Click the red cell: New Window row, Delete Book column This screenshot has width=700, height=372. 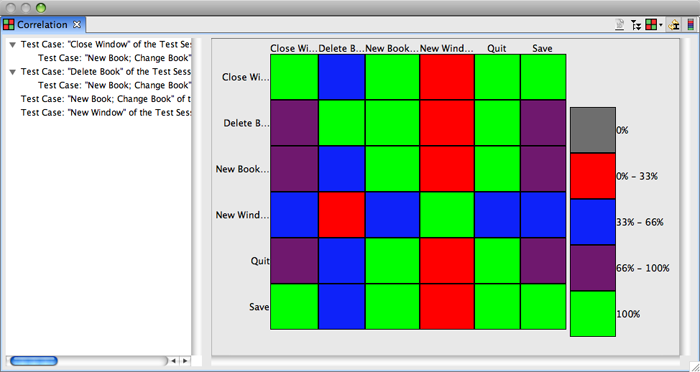(342, 215)
